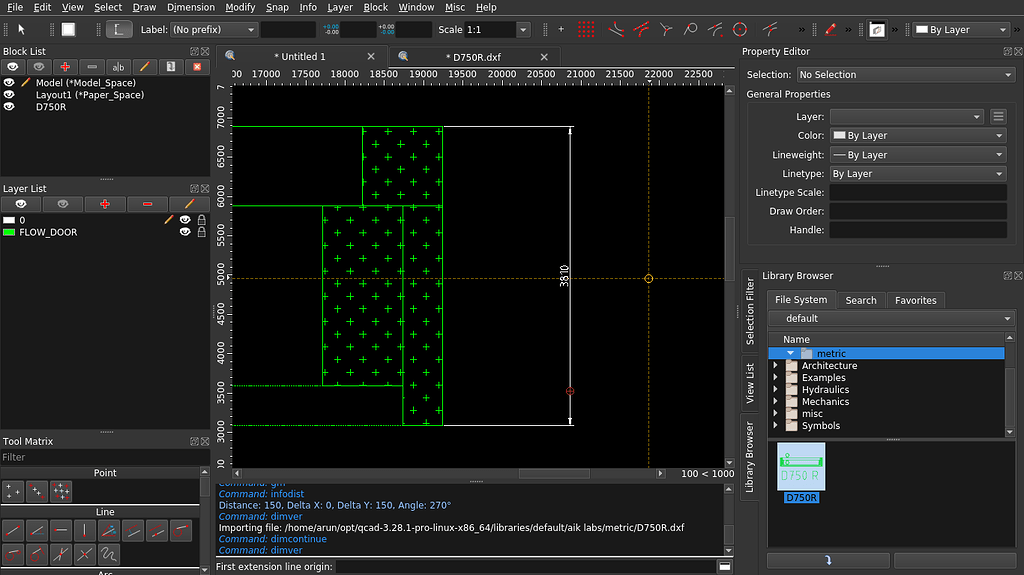
Task: Select horizontal line tool in Tool Matrix
Action: tap(60, 531)
